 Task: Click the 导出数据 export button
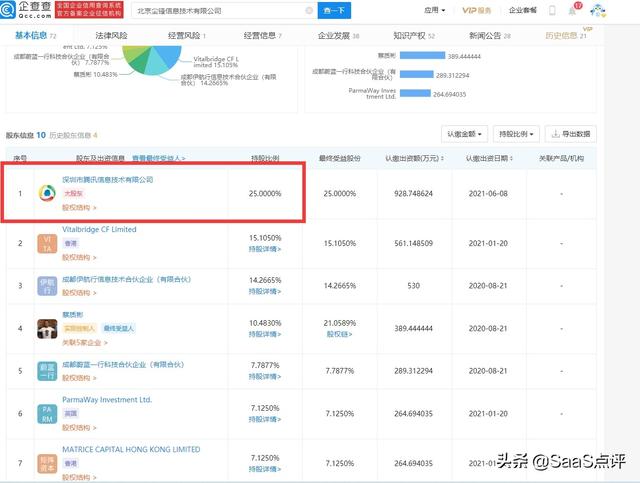pos(571,134)
